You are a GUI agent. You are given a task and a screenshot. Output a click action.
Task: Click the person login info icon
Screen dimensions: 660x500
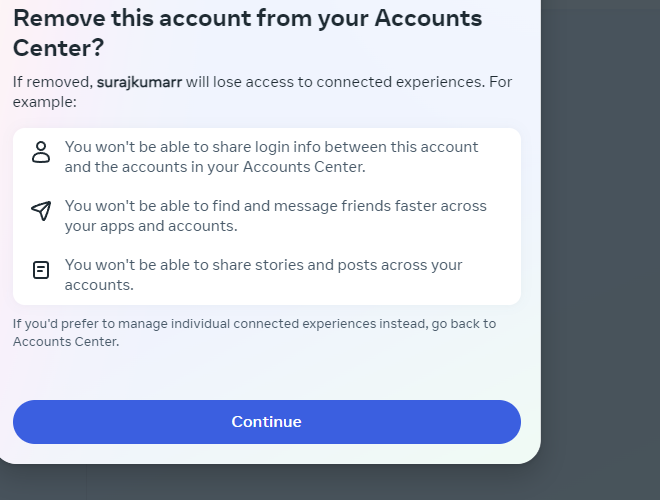(41, 152)
